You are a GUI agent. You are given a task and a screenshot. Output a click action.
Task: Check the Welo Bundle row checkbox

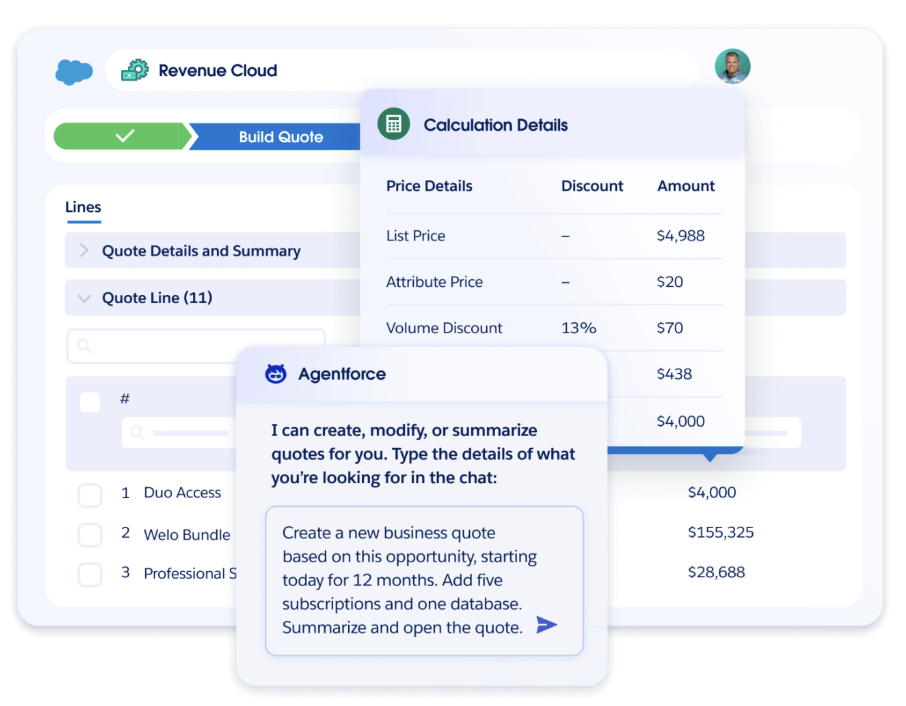pos(90,534)
